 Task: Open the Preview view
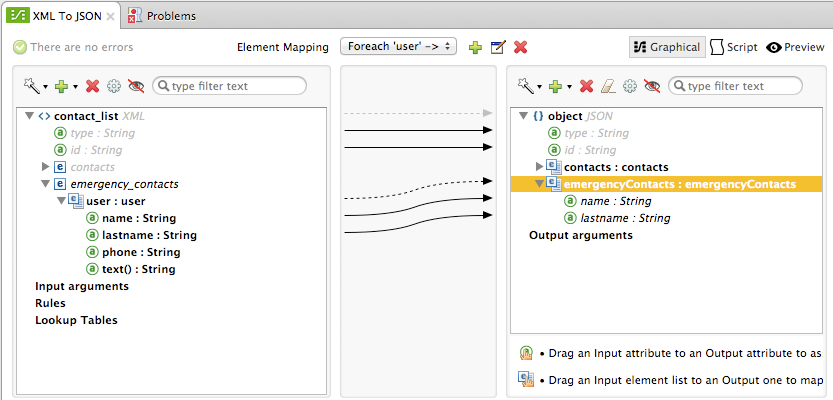[x=795, y=47]
